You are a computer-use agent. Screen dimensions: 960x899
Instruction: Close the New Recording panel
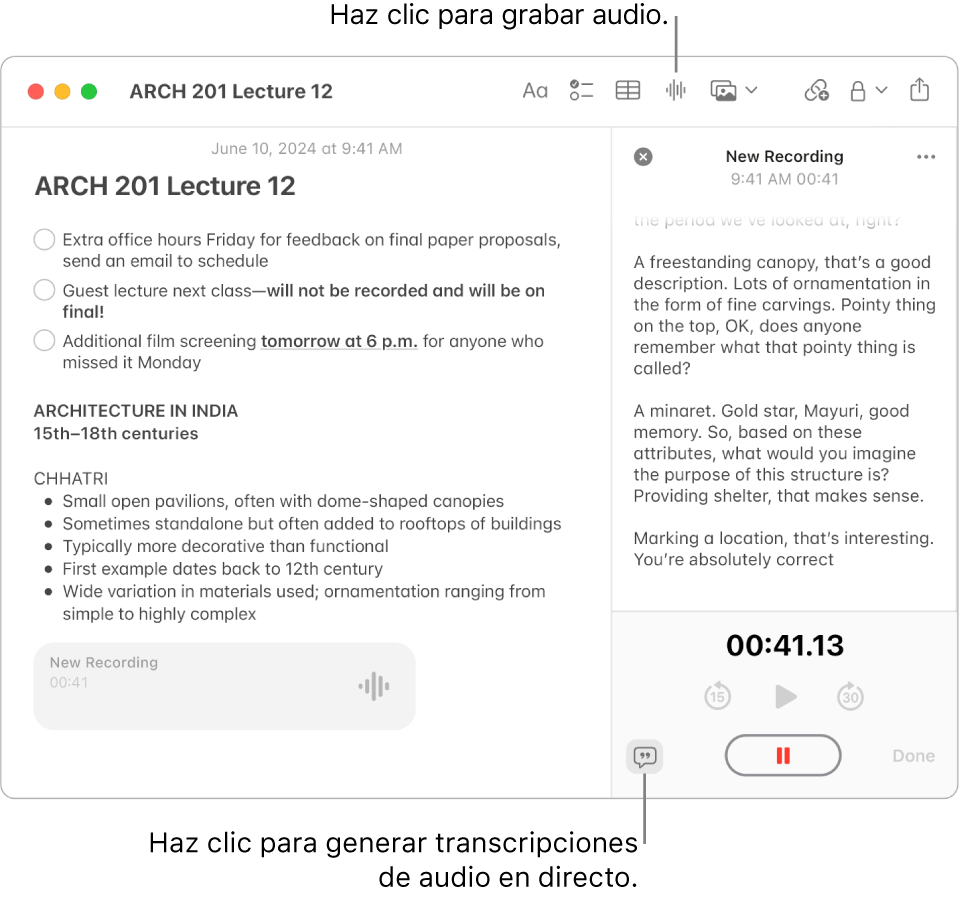click(x=643, y=157)
